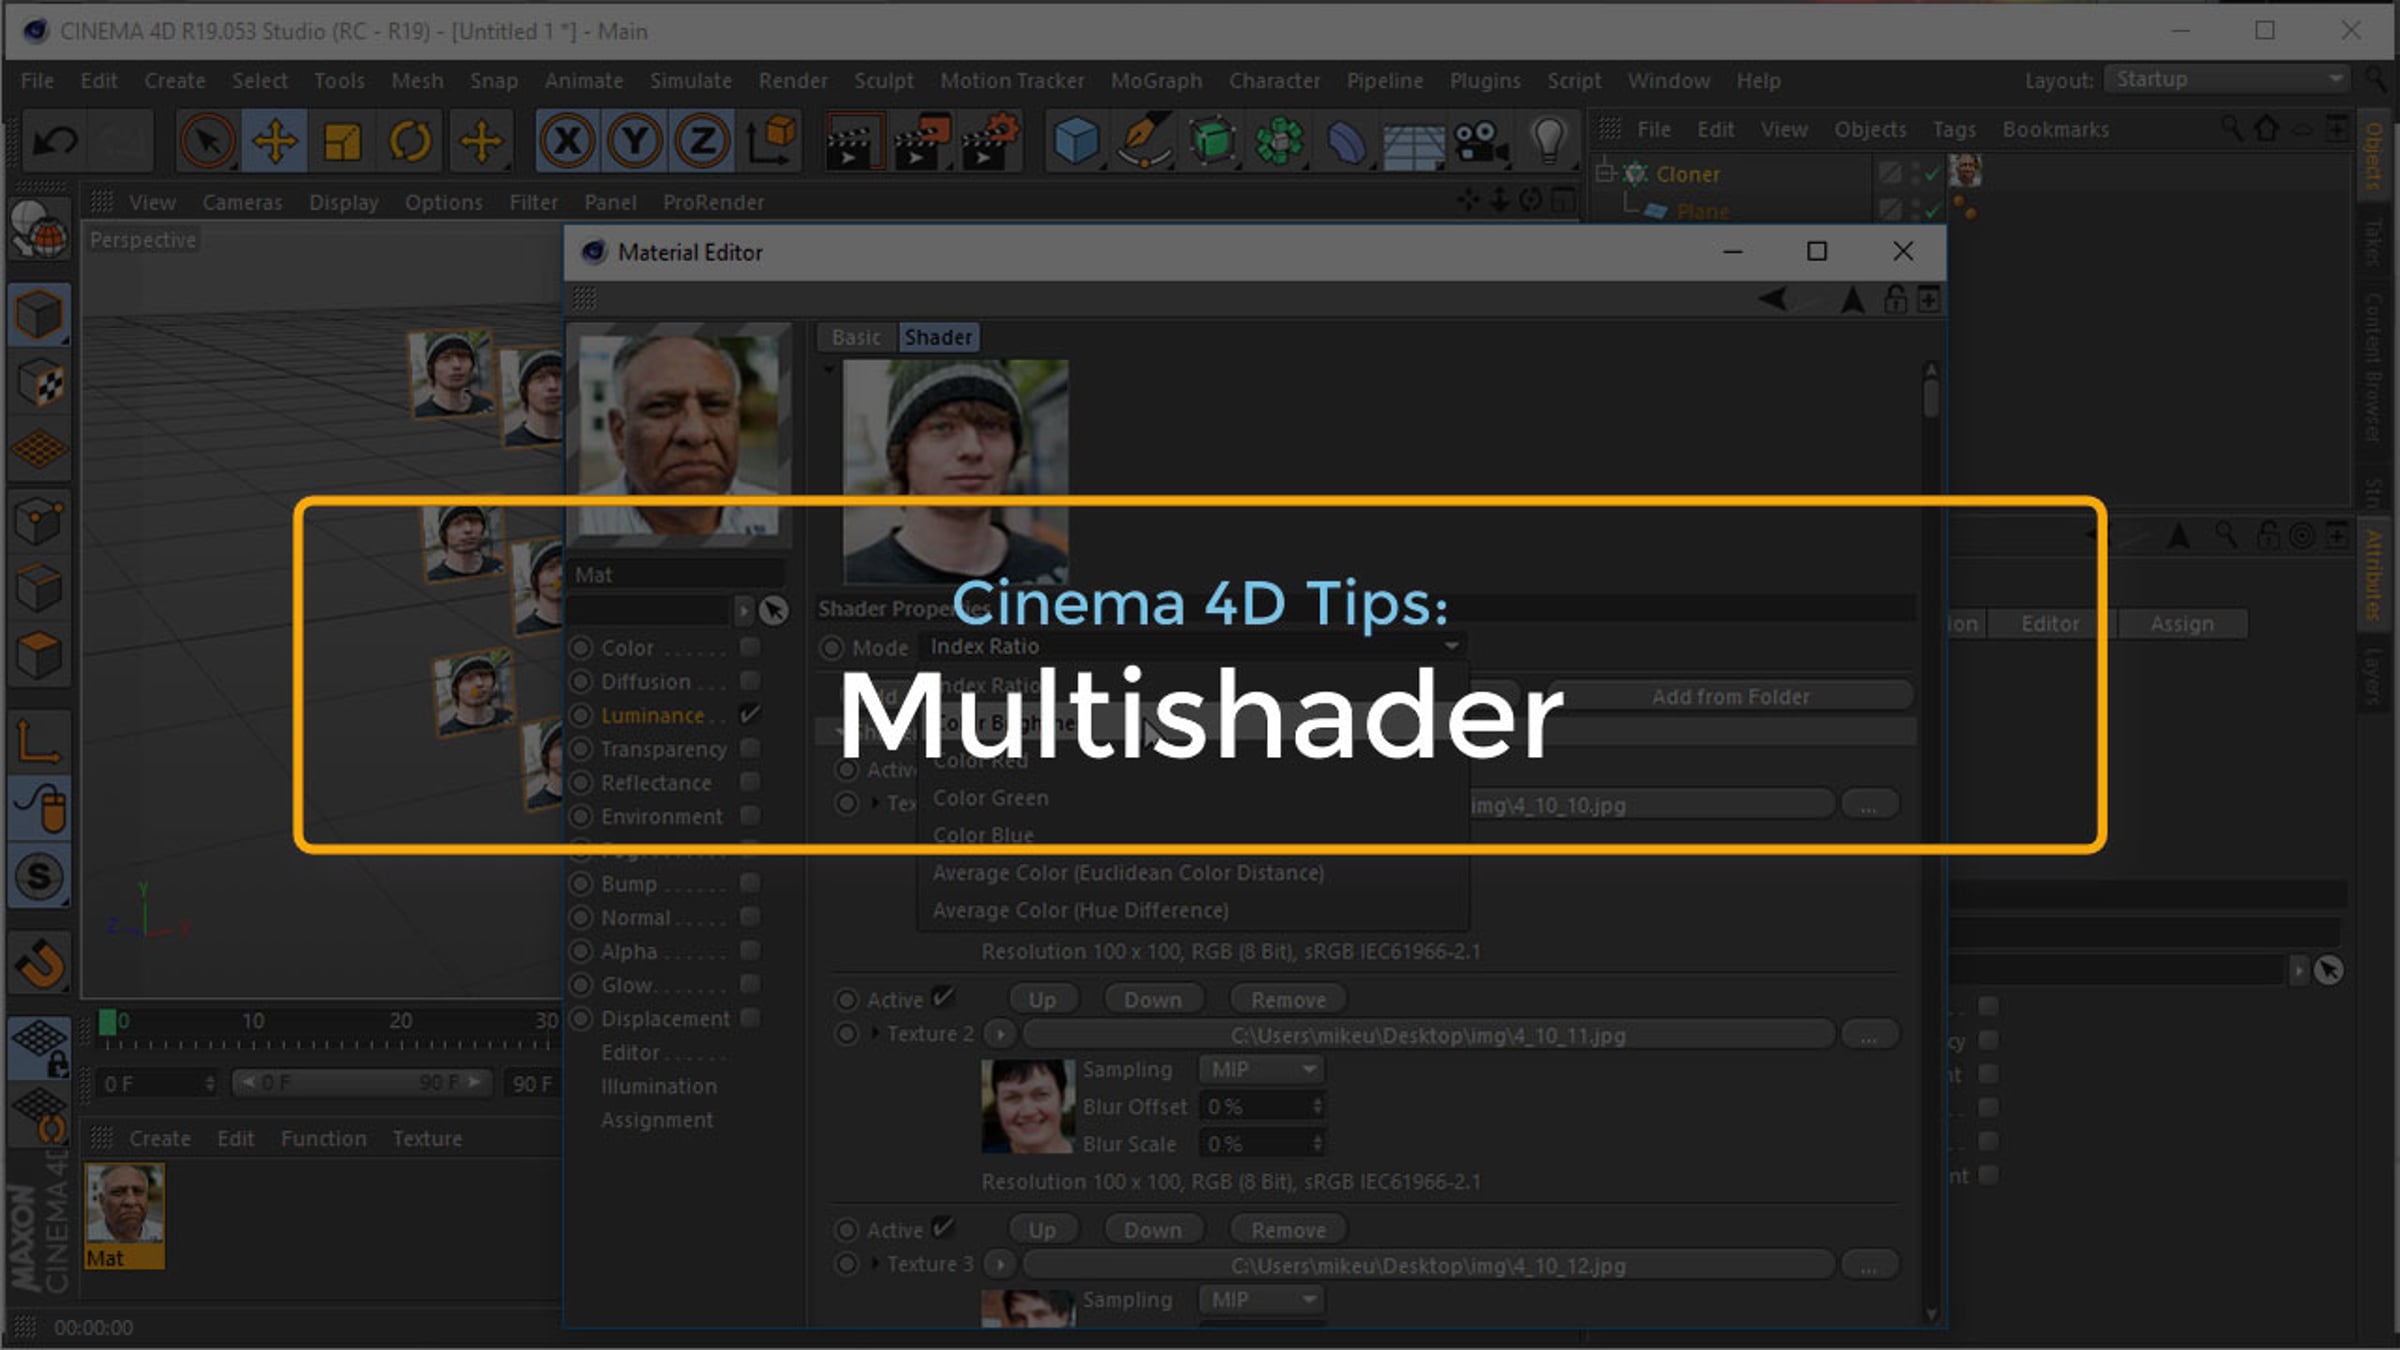Toggle the X-axis lock icon
Screen dimensions: 2400x1350
(567, 141)
